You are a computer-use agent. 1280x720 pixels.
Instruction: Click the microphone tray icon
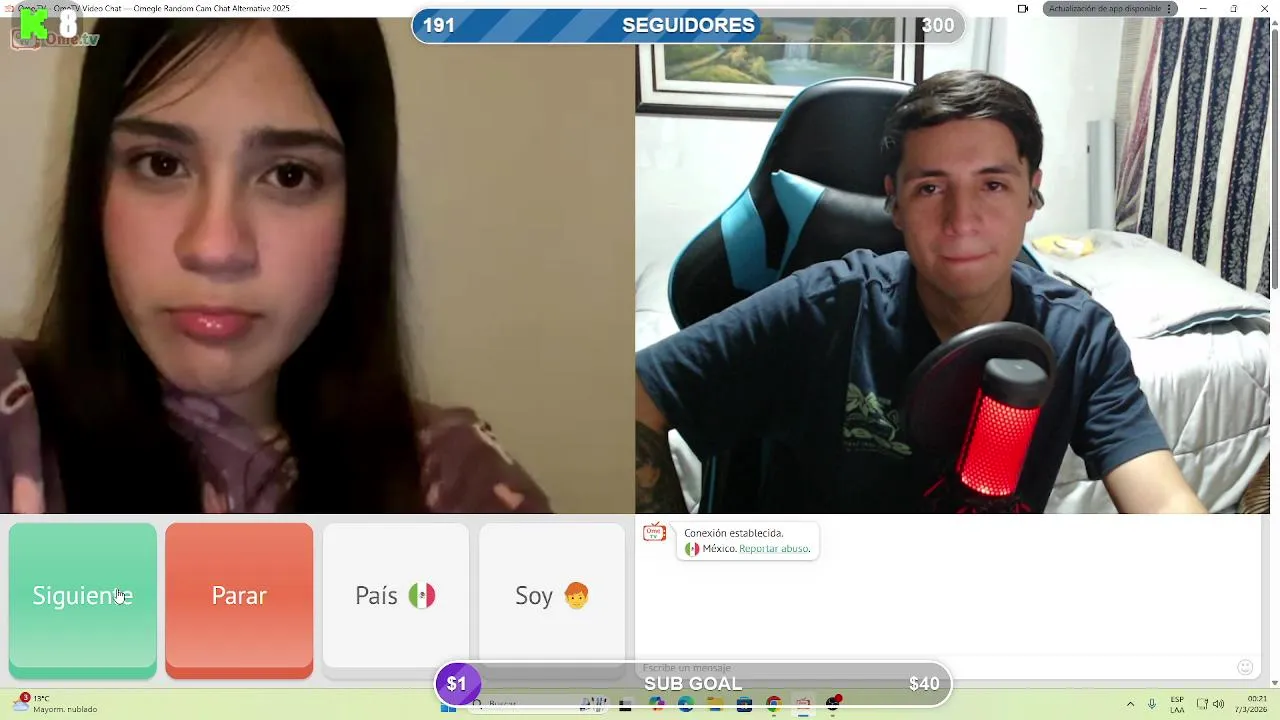[1152, 704]
